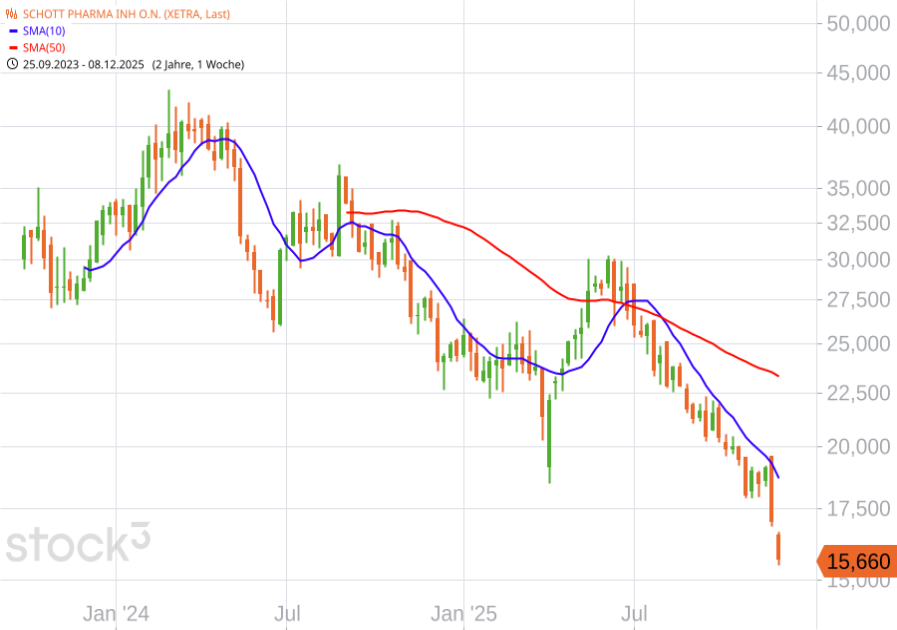The image size is (897, 630).
Task: Click the 20,000 price axis label
Action: click(x=857, y=447)
